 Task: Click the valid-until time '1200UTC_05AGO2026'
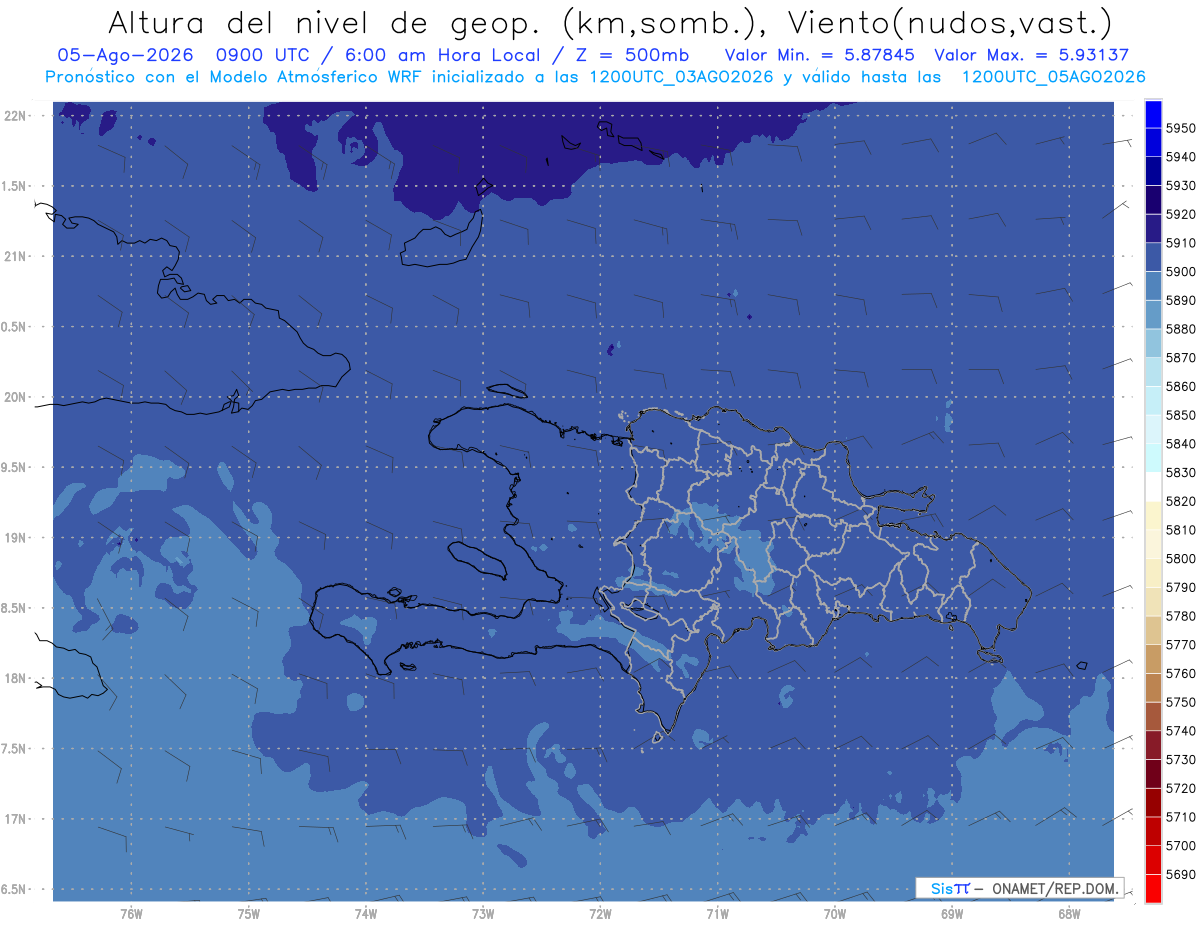coord(1053,77)
